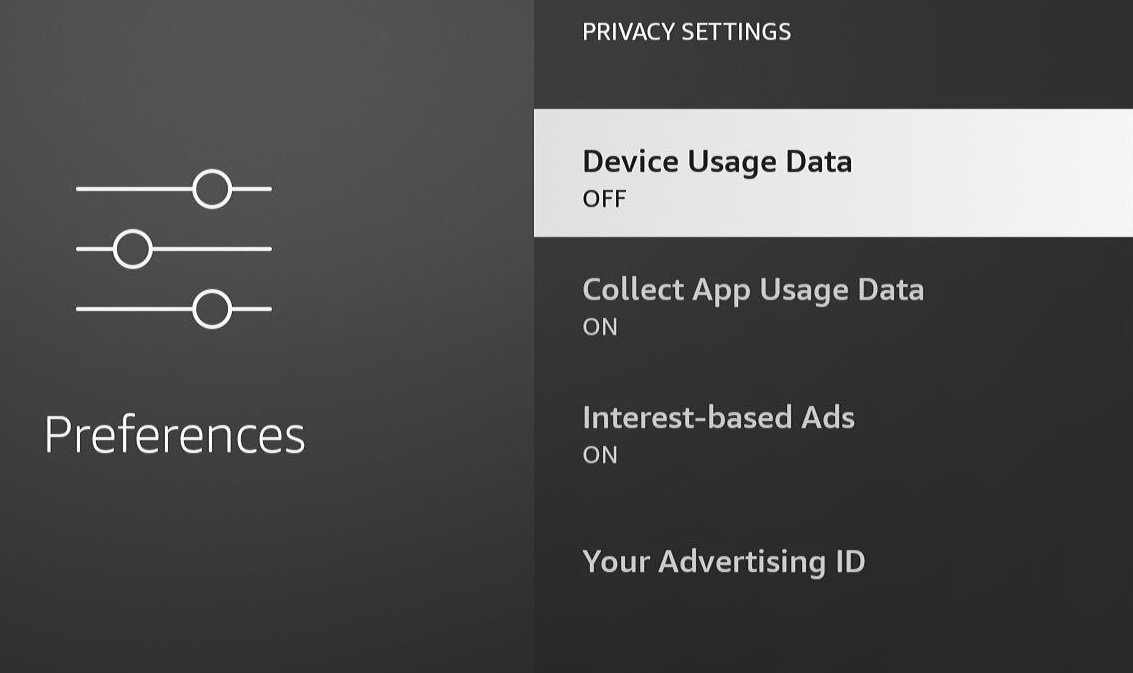Click the top slider knob in Preferences icon
The height and width of the screenshot is (673, 1133).
(212, 189)
